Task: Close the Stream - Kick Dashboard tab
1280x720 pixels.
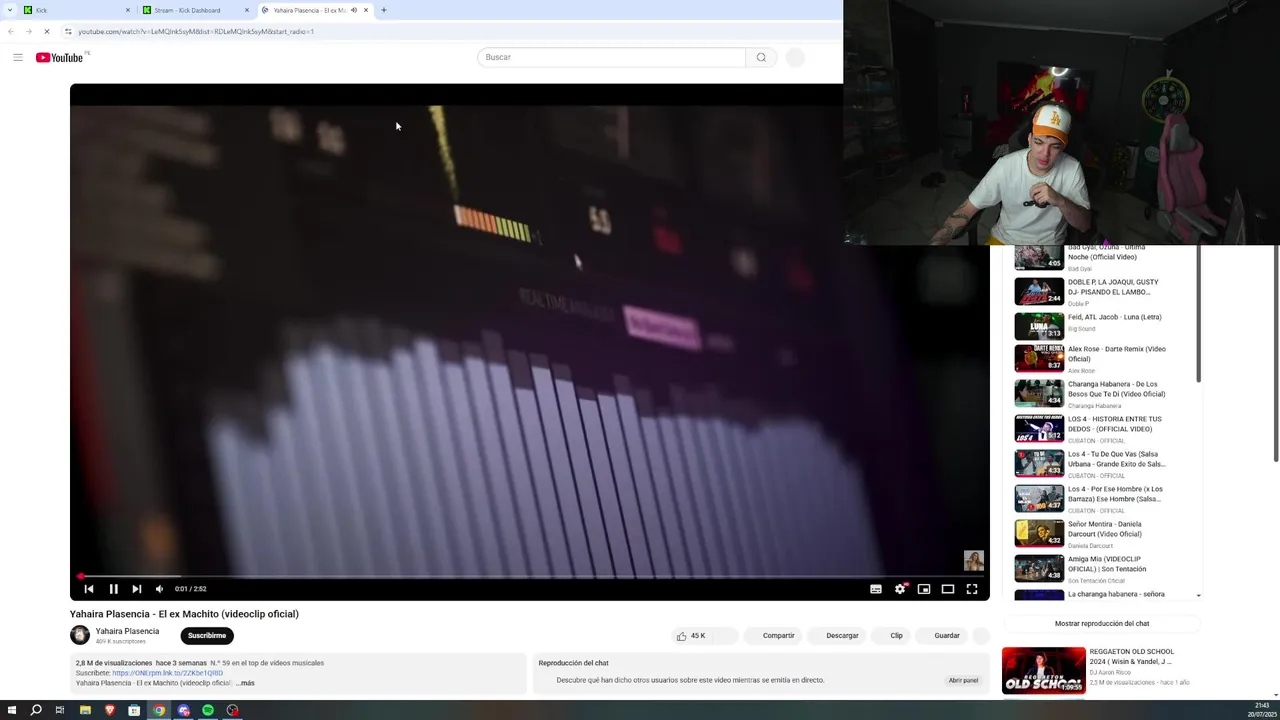Action: [247, 10]
